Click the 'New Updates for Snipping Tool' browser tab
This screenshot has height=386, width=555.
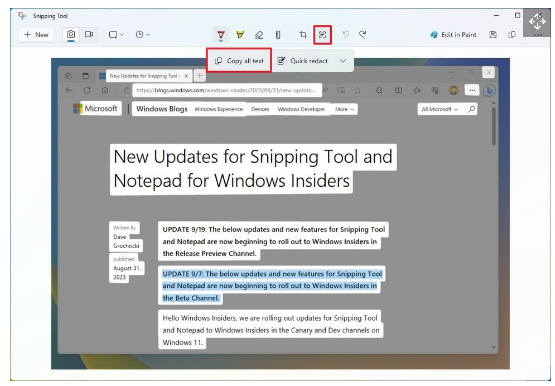(x=144, y=76)
